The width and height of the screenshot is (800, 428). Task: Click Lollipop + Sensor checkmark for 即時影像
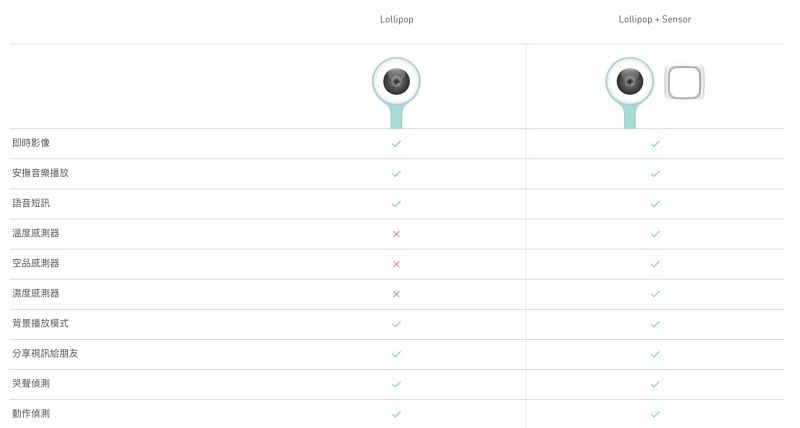pos(655,143)
